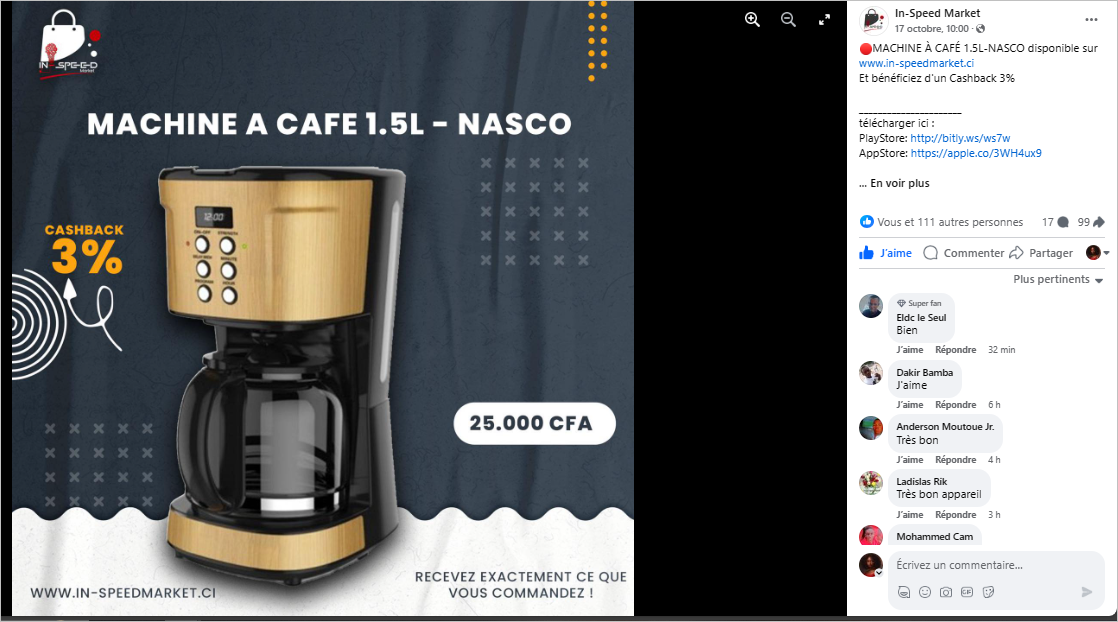Zoom out of the photo
1118x622 pixels.
pyautogui.click(x=788, y=20)
